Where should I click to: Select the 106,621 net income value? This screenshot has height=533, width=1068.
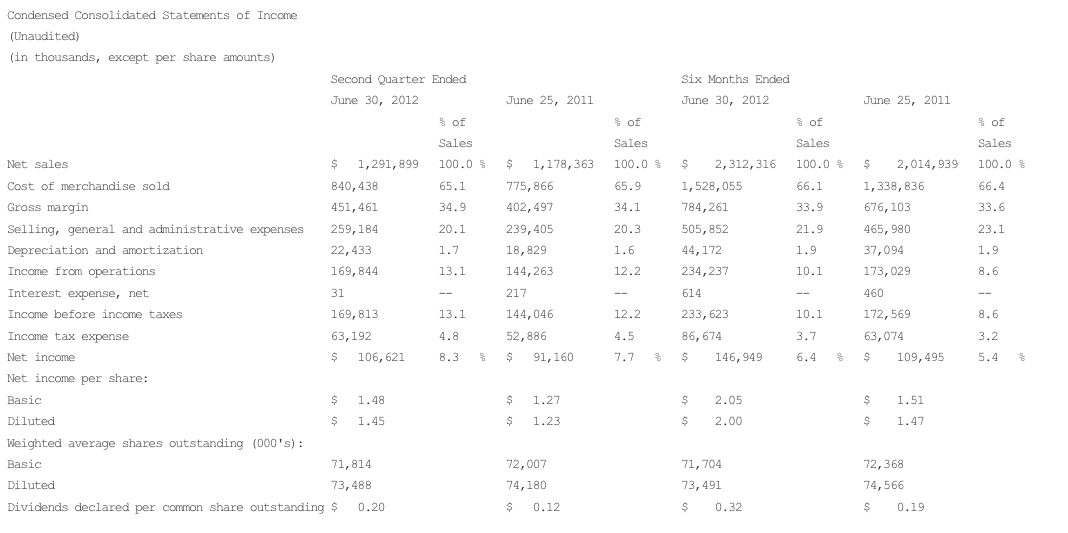379,357
